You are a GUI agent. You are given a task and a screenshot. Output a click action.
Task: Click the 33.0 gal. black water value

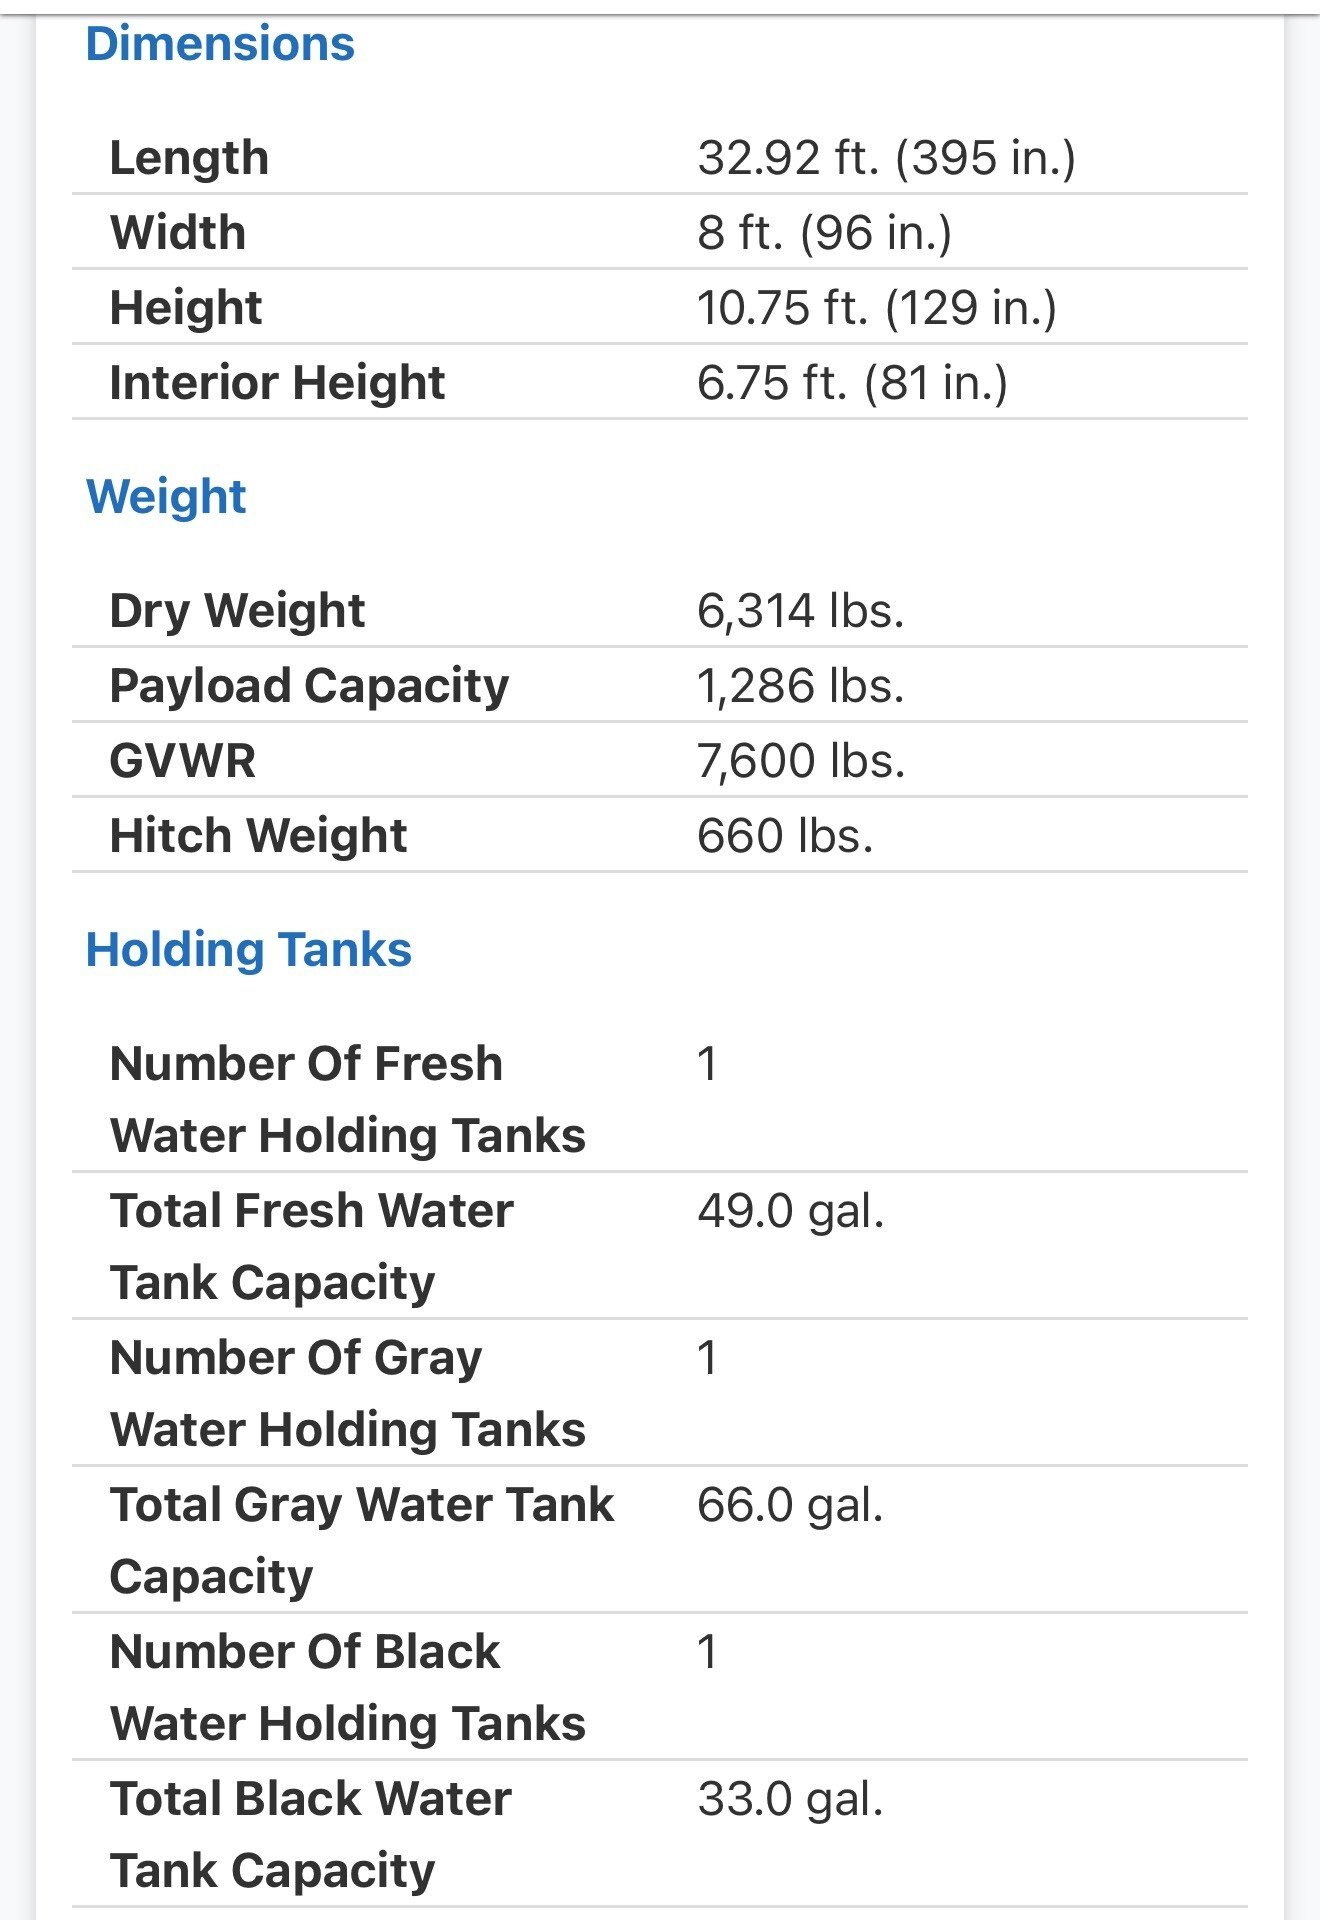tap(790, 1799)
